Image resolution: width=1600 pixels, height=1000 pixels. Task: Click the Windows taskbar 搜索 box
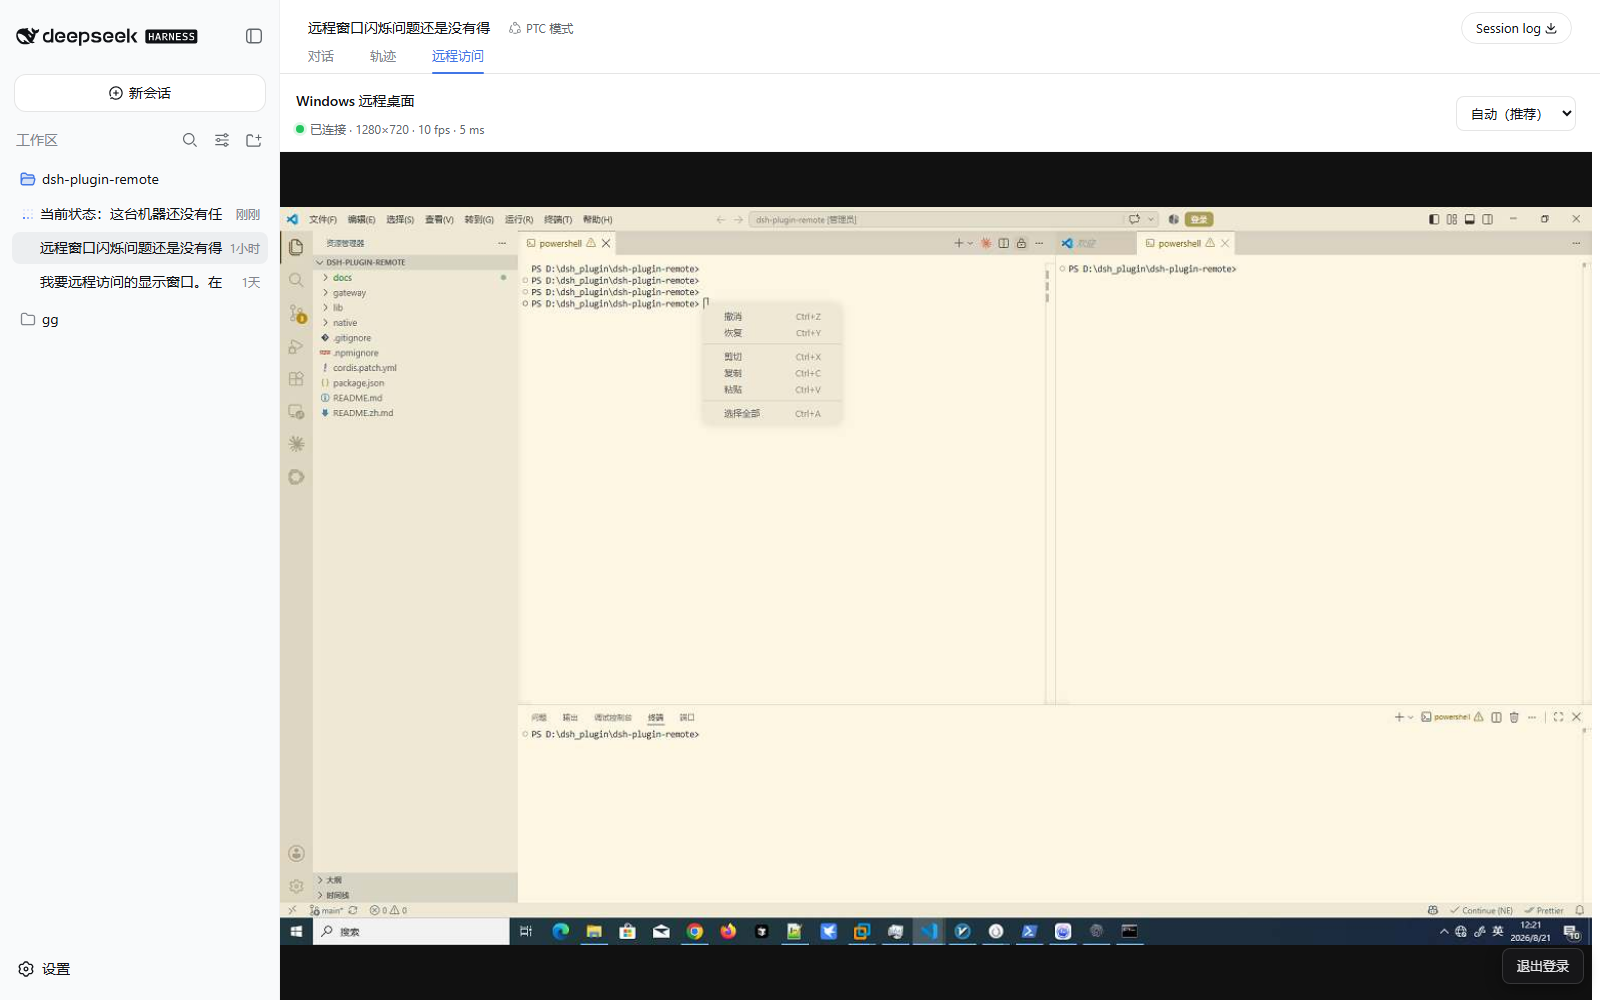(412, 931)
